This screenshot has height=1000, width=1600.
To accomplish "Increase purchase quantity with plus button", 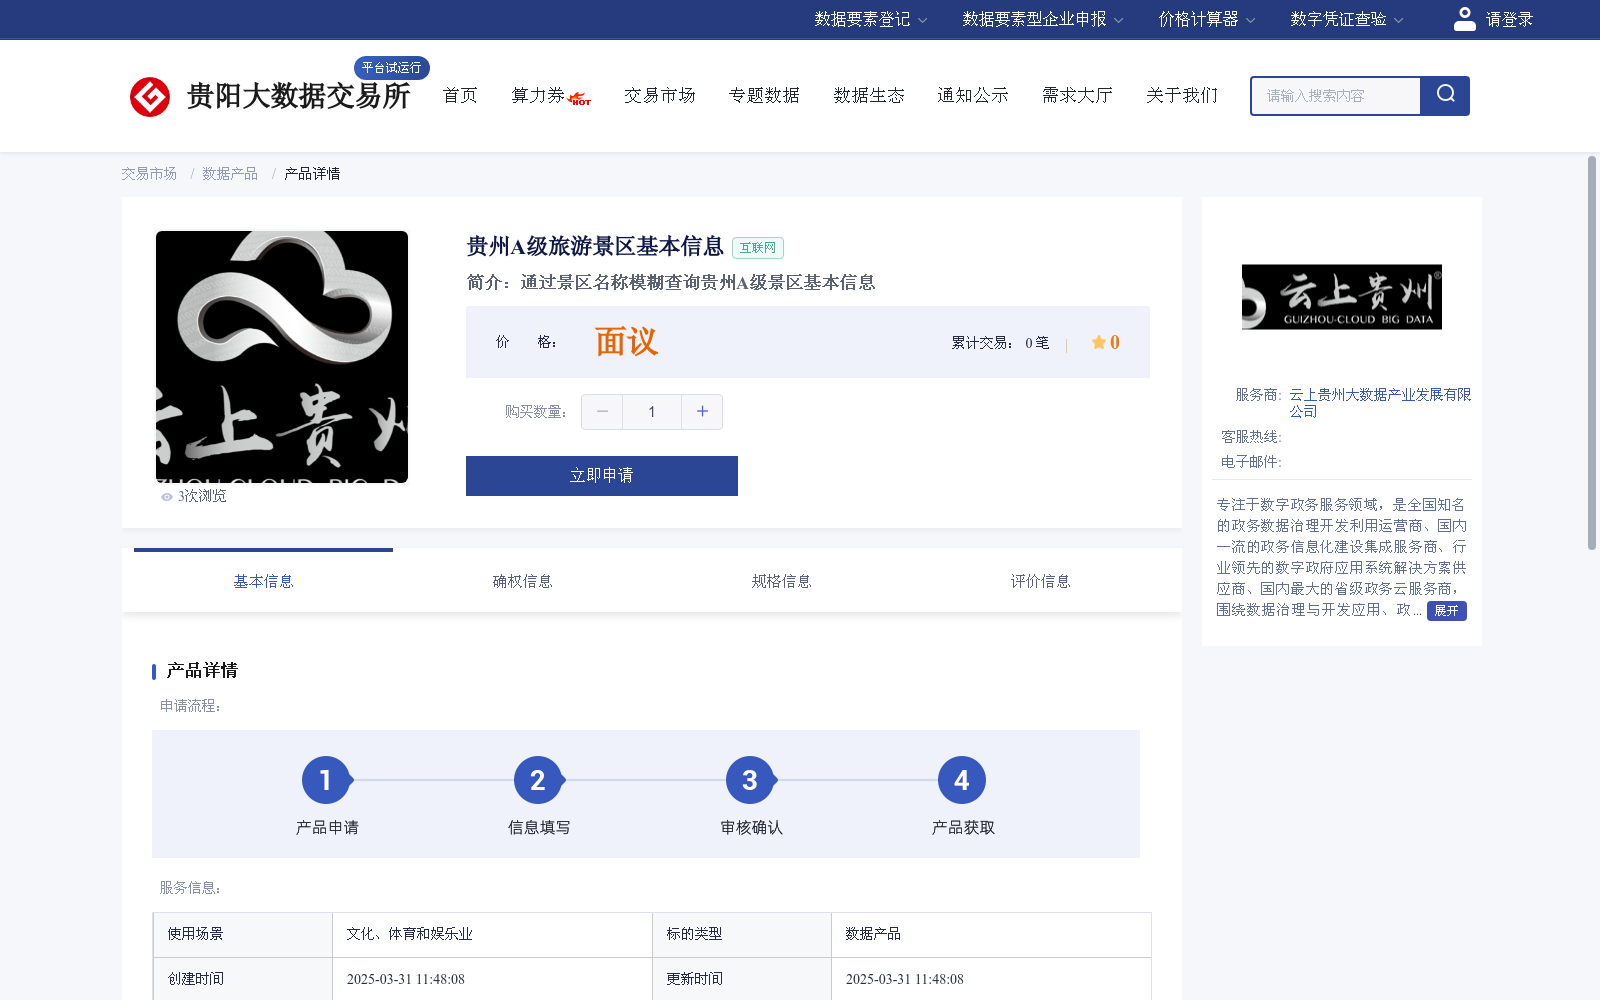I will pyautogui.click(x=702, y=411).
